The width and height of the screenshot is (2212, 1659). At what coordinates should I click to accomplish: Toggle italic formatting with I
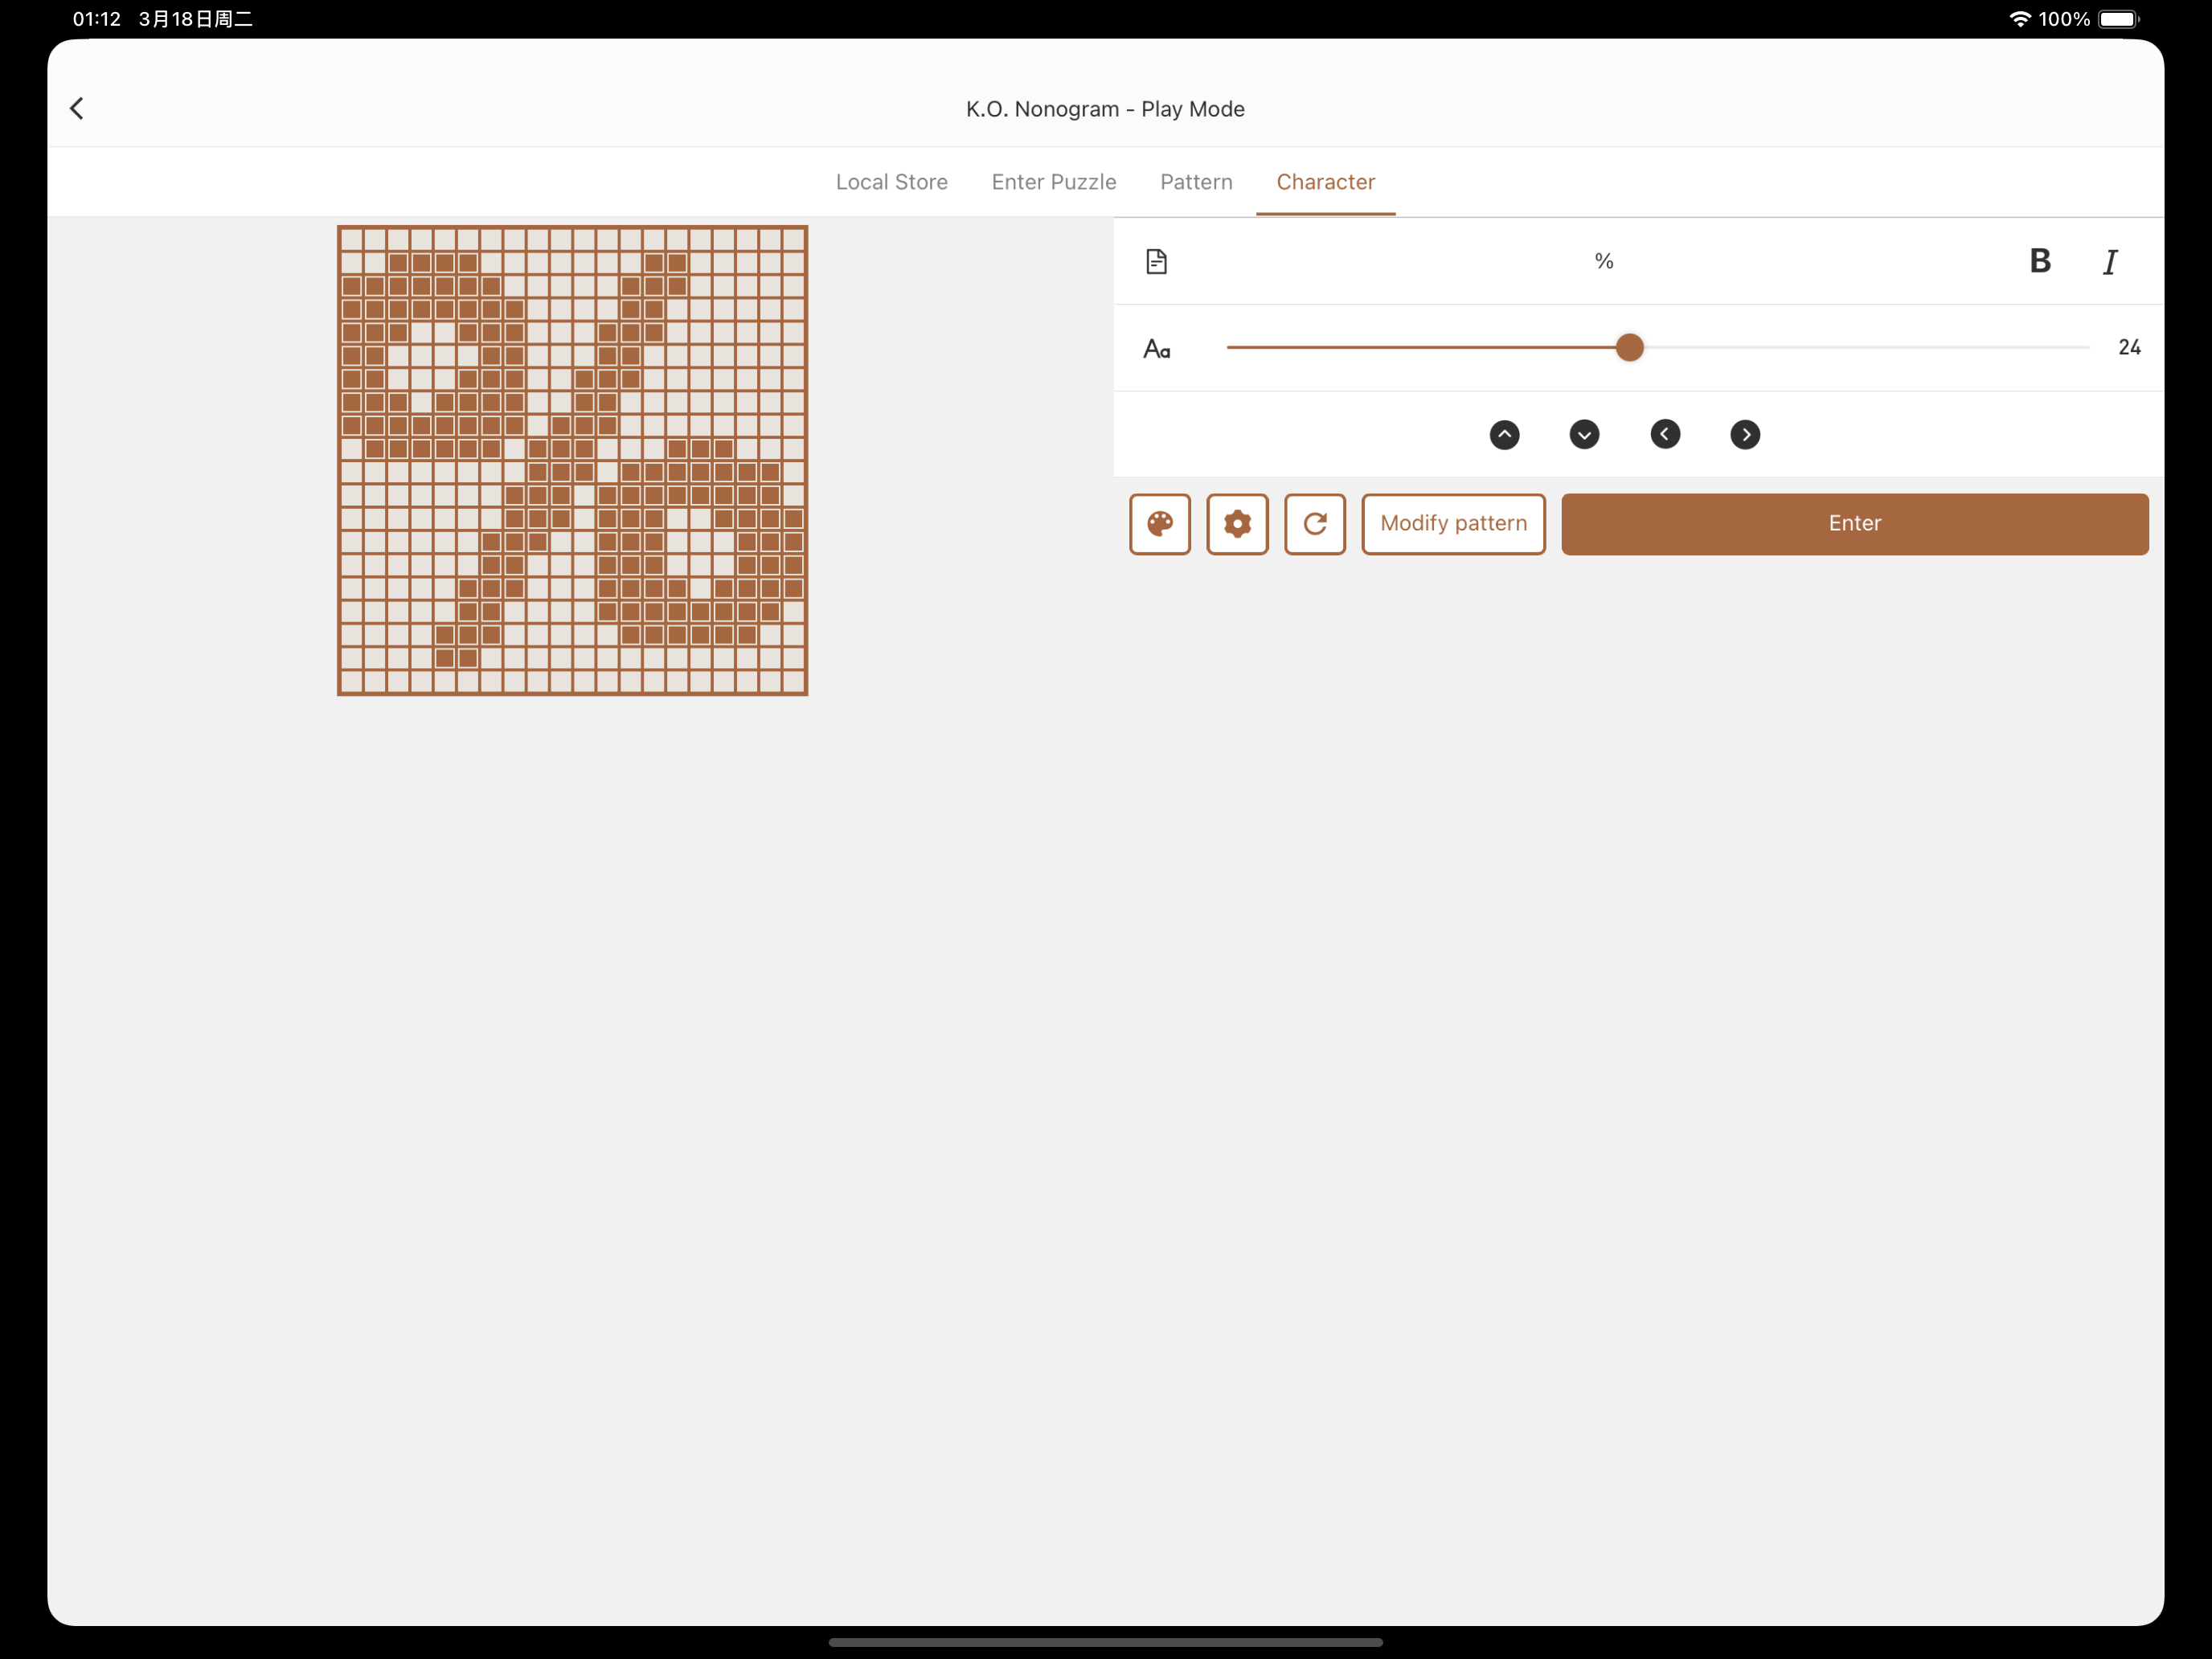(x=2110, y=262)
